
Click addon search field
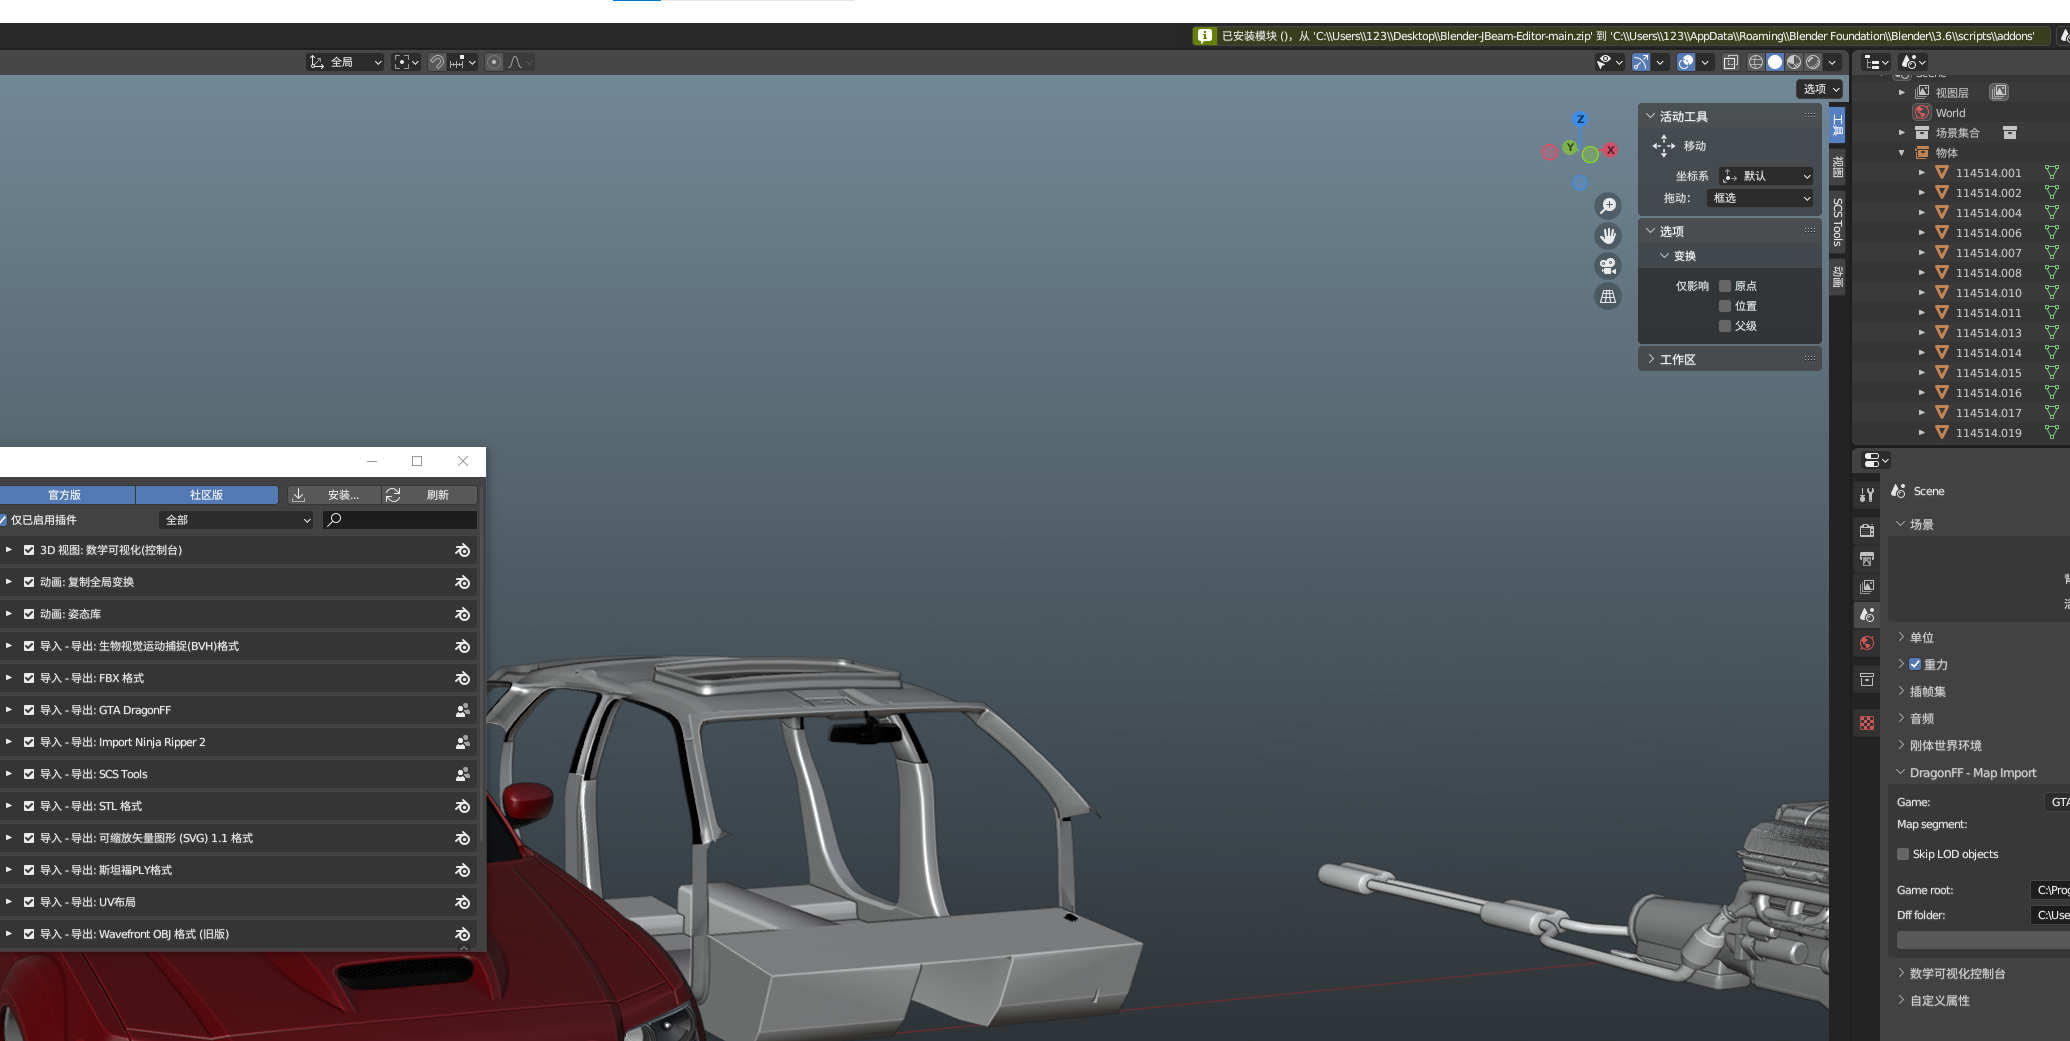tap(400, 520)
